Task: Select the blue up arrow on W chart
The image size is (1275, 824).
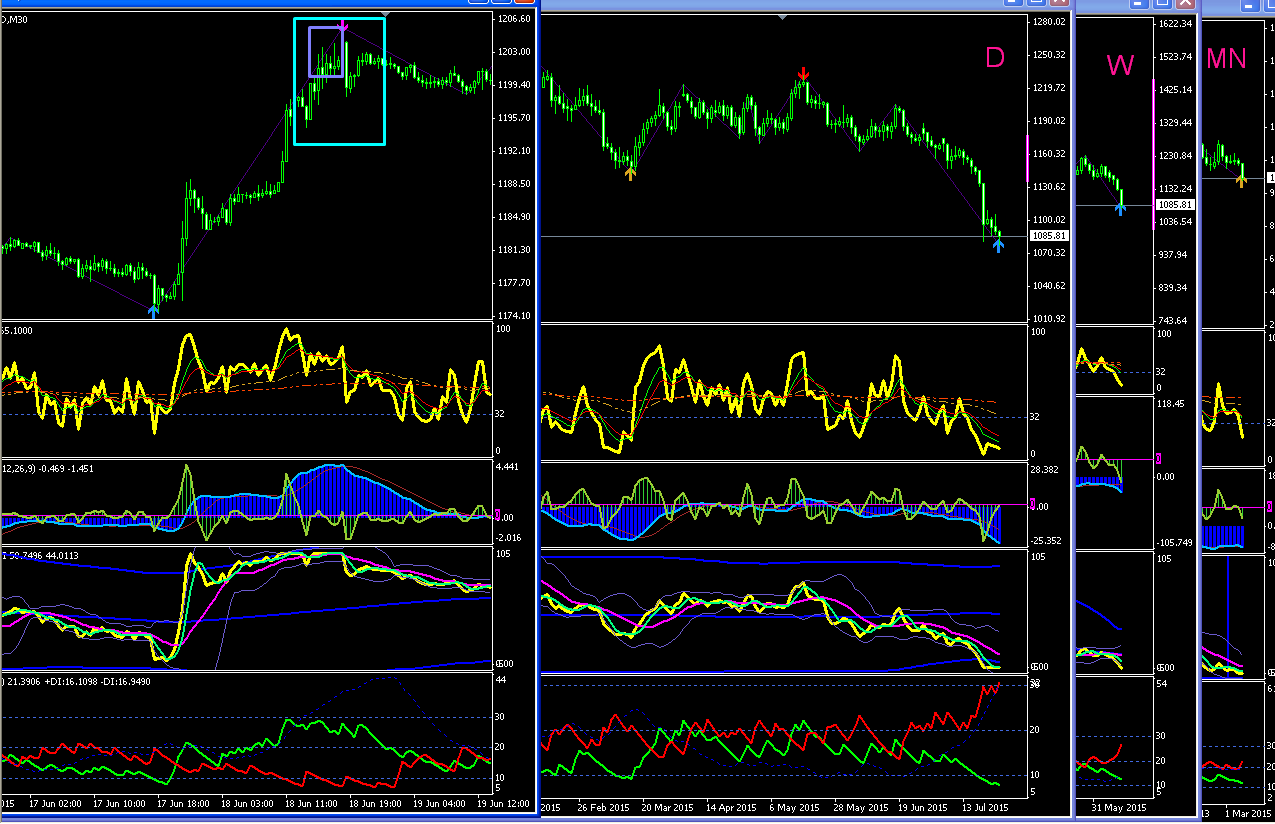Action: click(x=1120, y=208)
